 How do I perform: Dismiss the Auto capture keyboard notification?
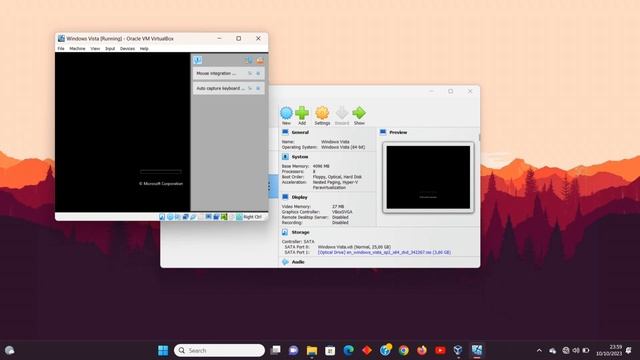click(x=258, y=88)
